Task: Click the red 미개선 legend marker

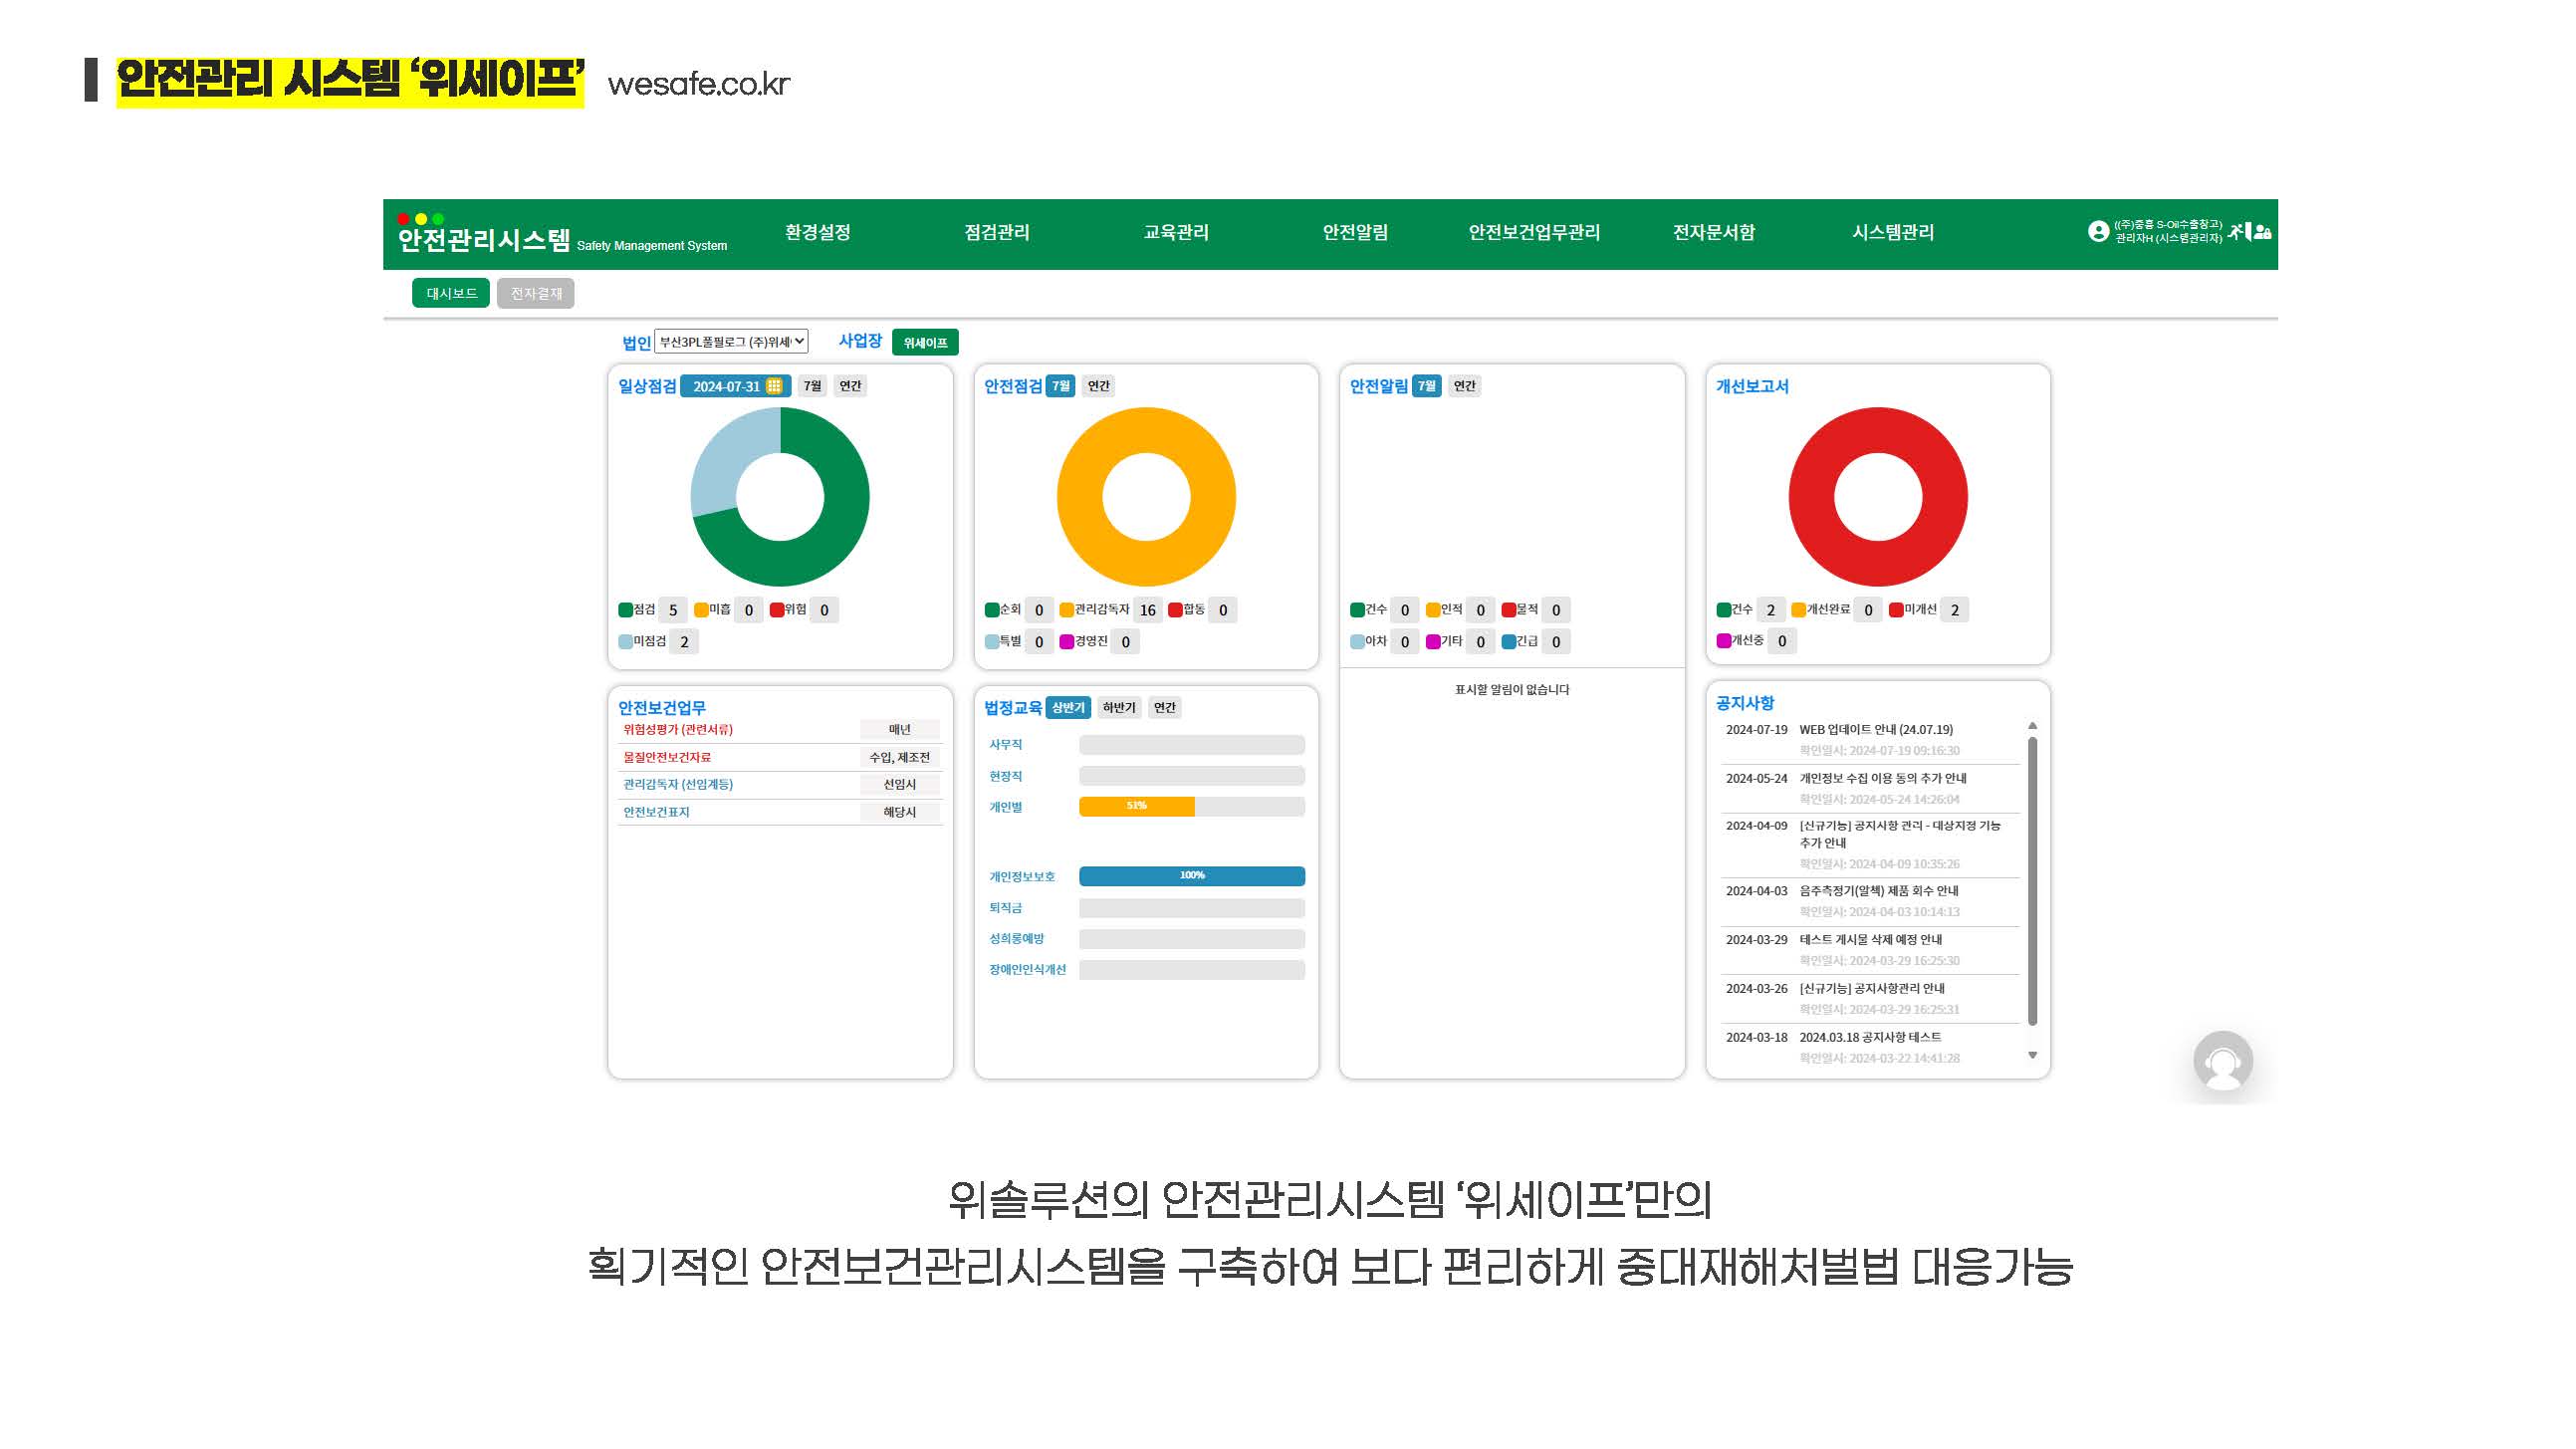Action: (x=1896, y=610)
